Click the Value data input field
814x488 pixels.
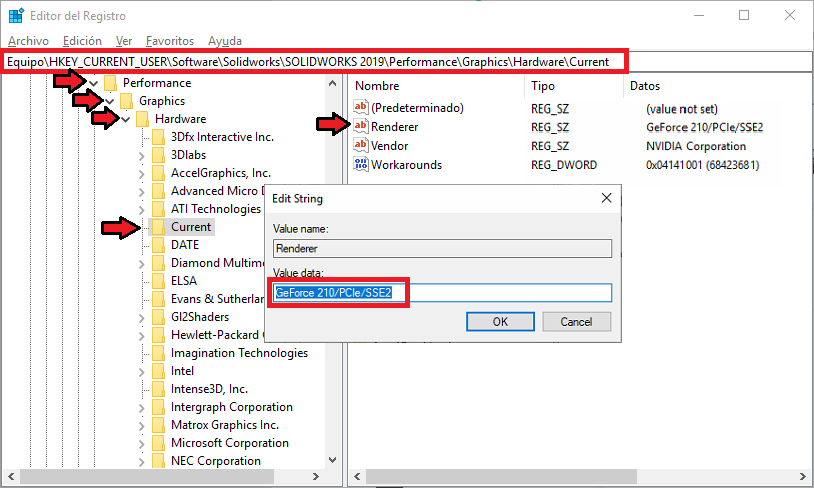pyautogui.click(x=442, y=293)
